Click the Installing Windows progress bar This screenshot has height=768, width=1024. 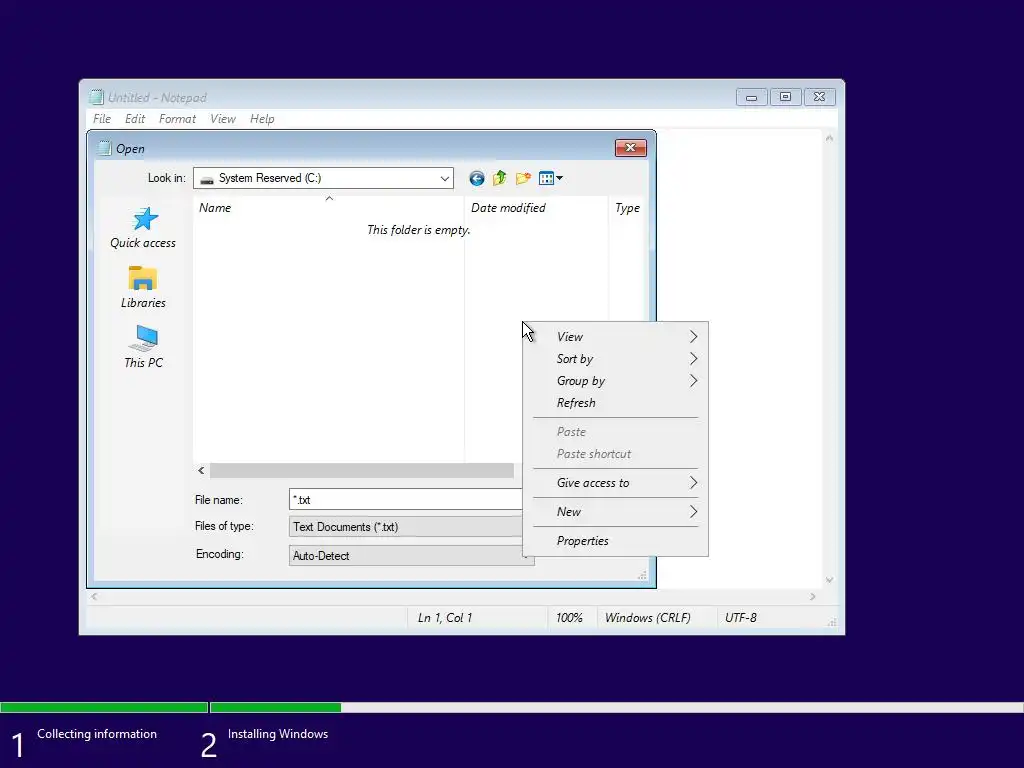[616, 707]
